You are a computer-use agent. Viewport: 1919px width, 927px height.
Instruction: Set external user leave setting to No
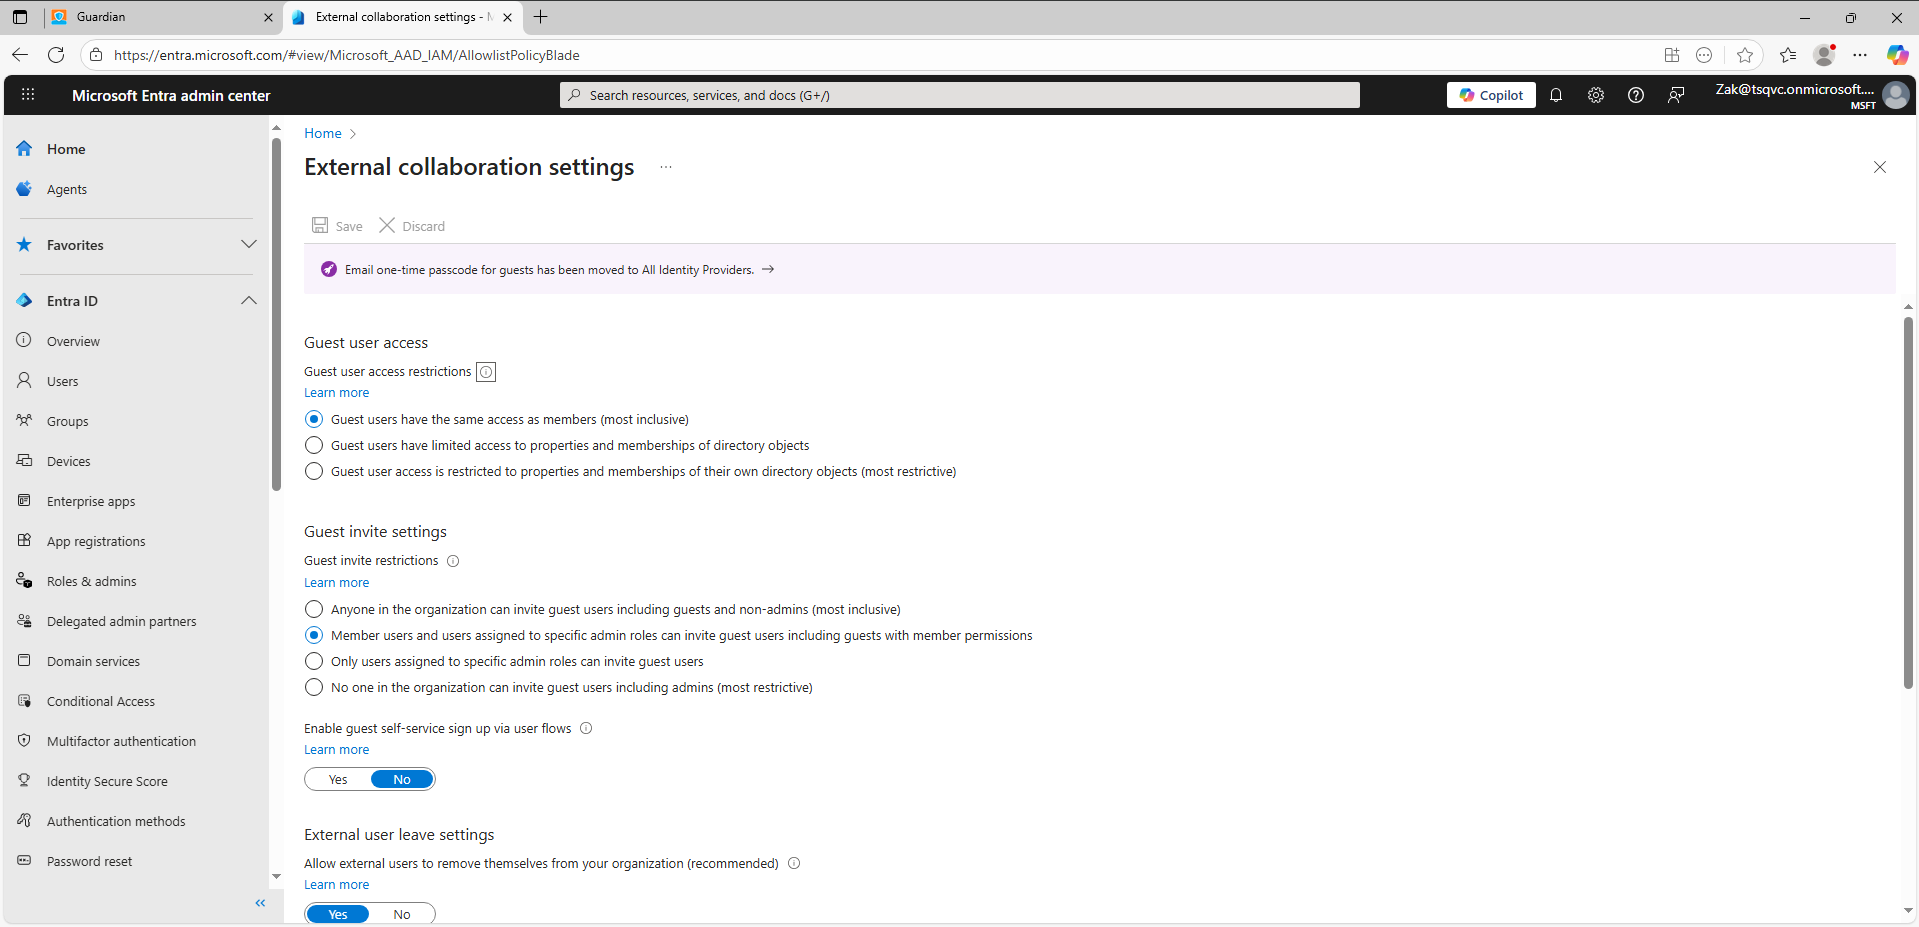pos(402,914)
